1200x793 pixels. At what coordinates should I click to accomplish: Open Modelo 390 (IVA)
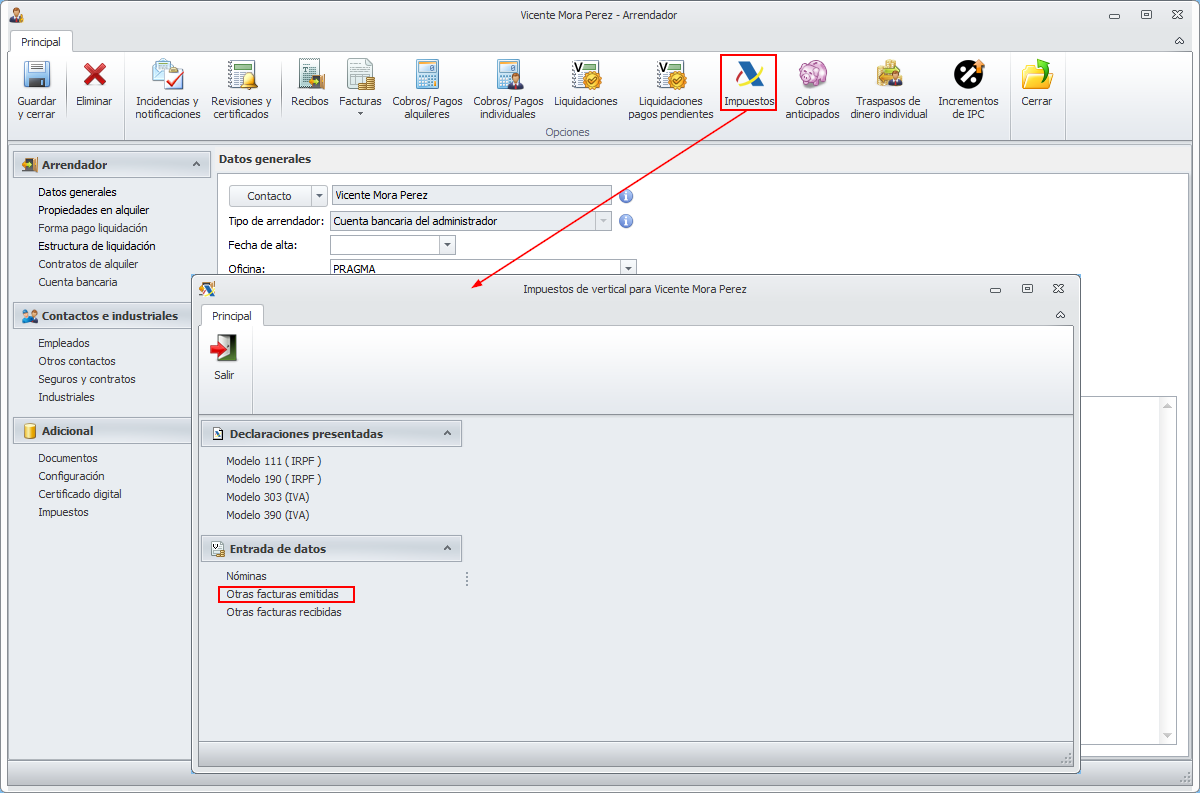click(268, 515)
